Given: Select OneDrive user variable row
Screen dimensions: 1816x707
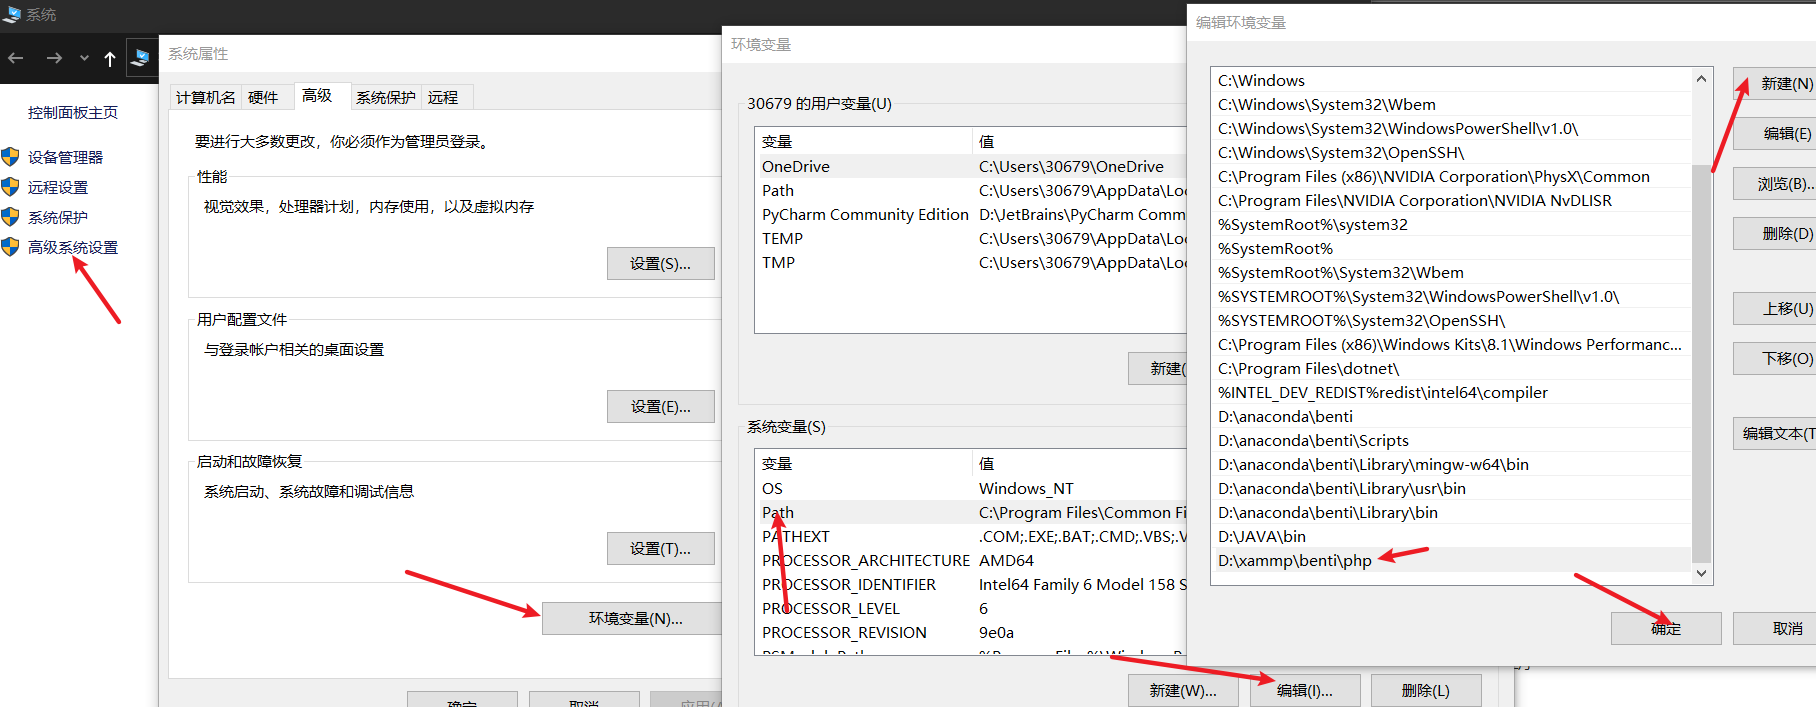Looking at the screenshot, I should [970, 167].
